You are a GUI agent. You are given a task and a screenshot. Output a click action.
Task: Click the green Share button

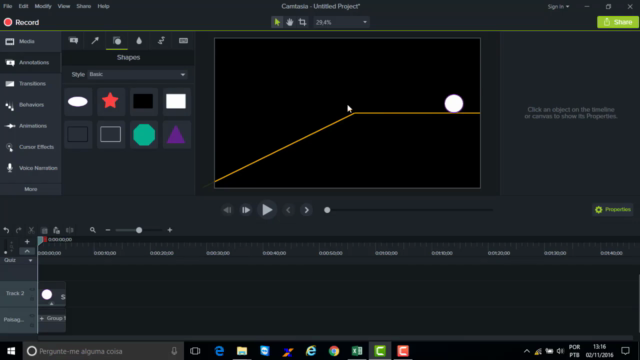618,22
